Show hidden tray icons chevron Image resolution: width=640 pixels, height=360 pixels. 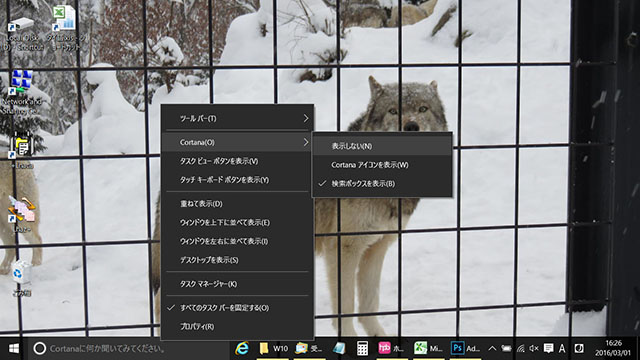(492, 348)
